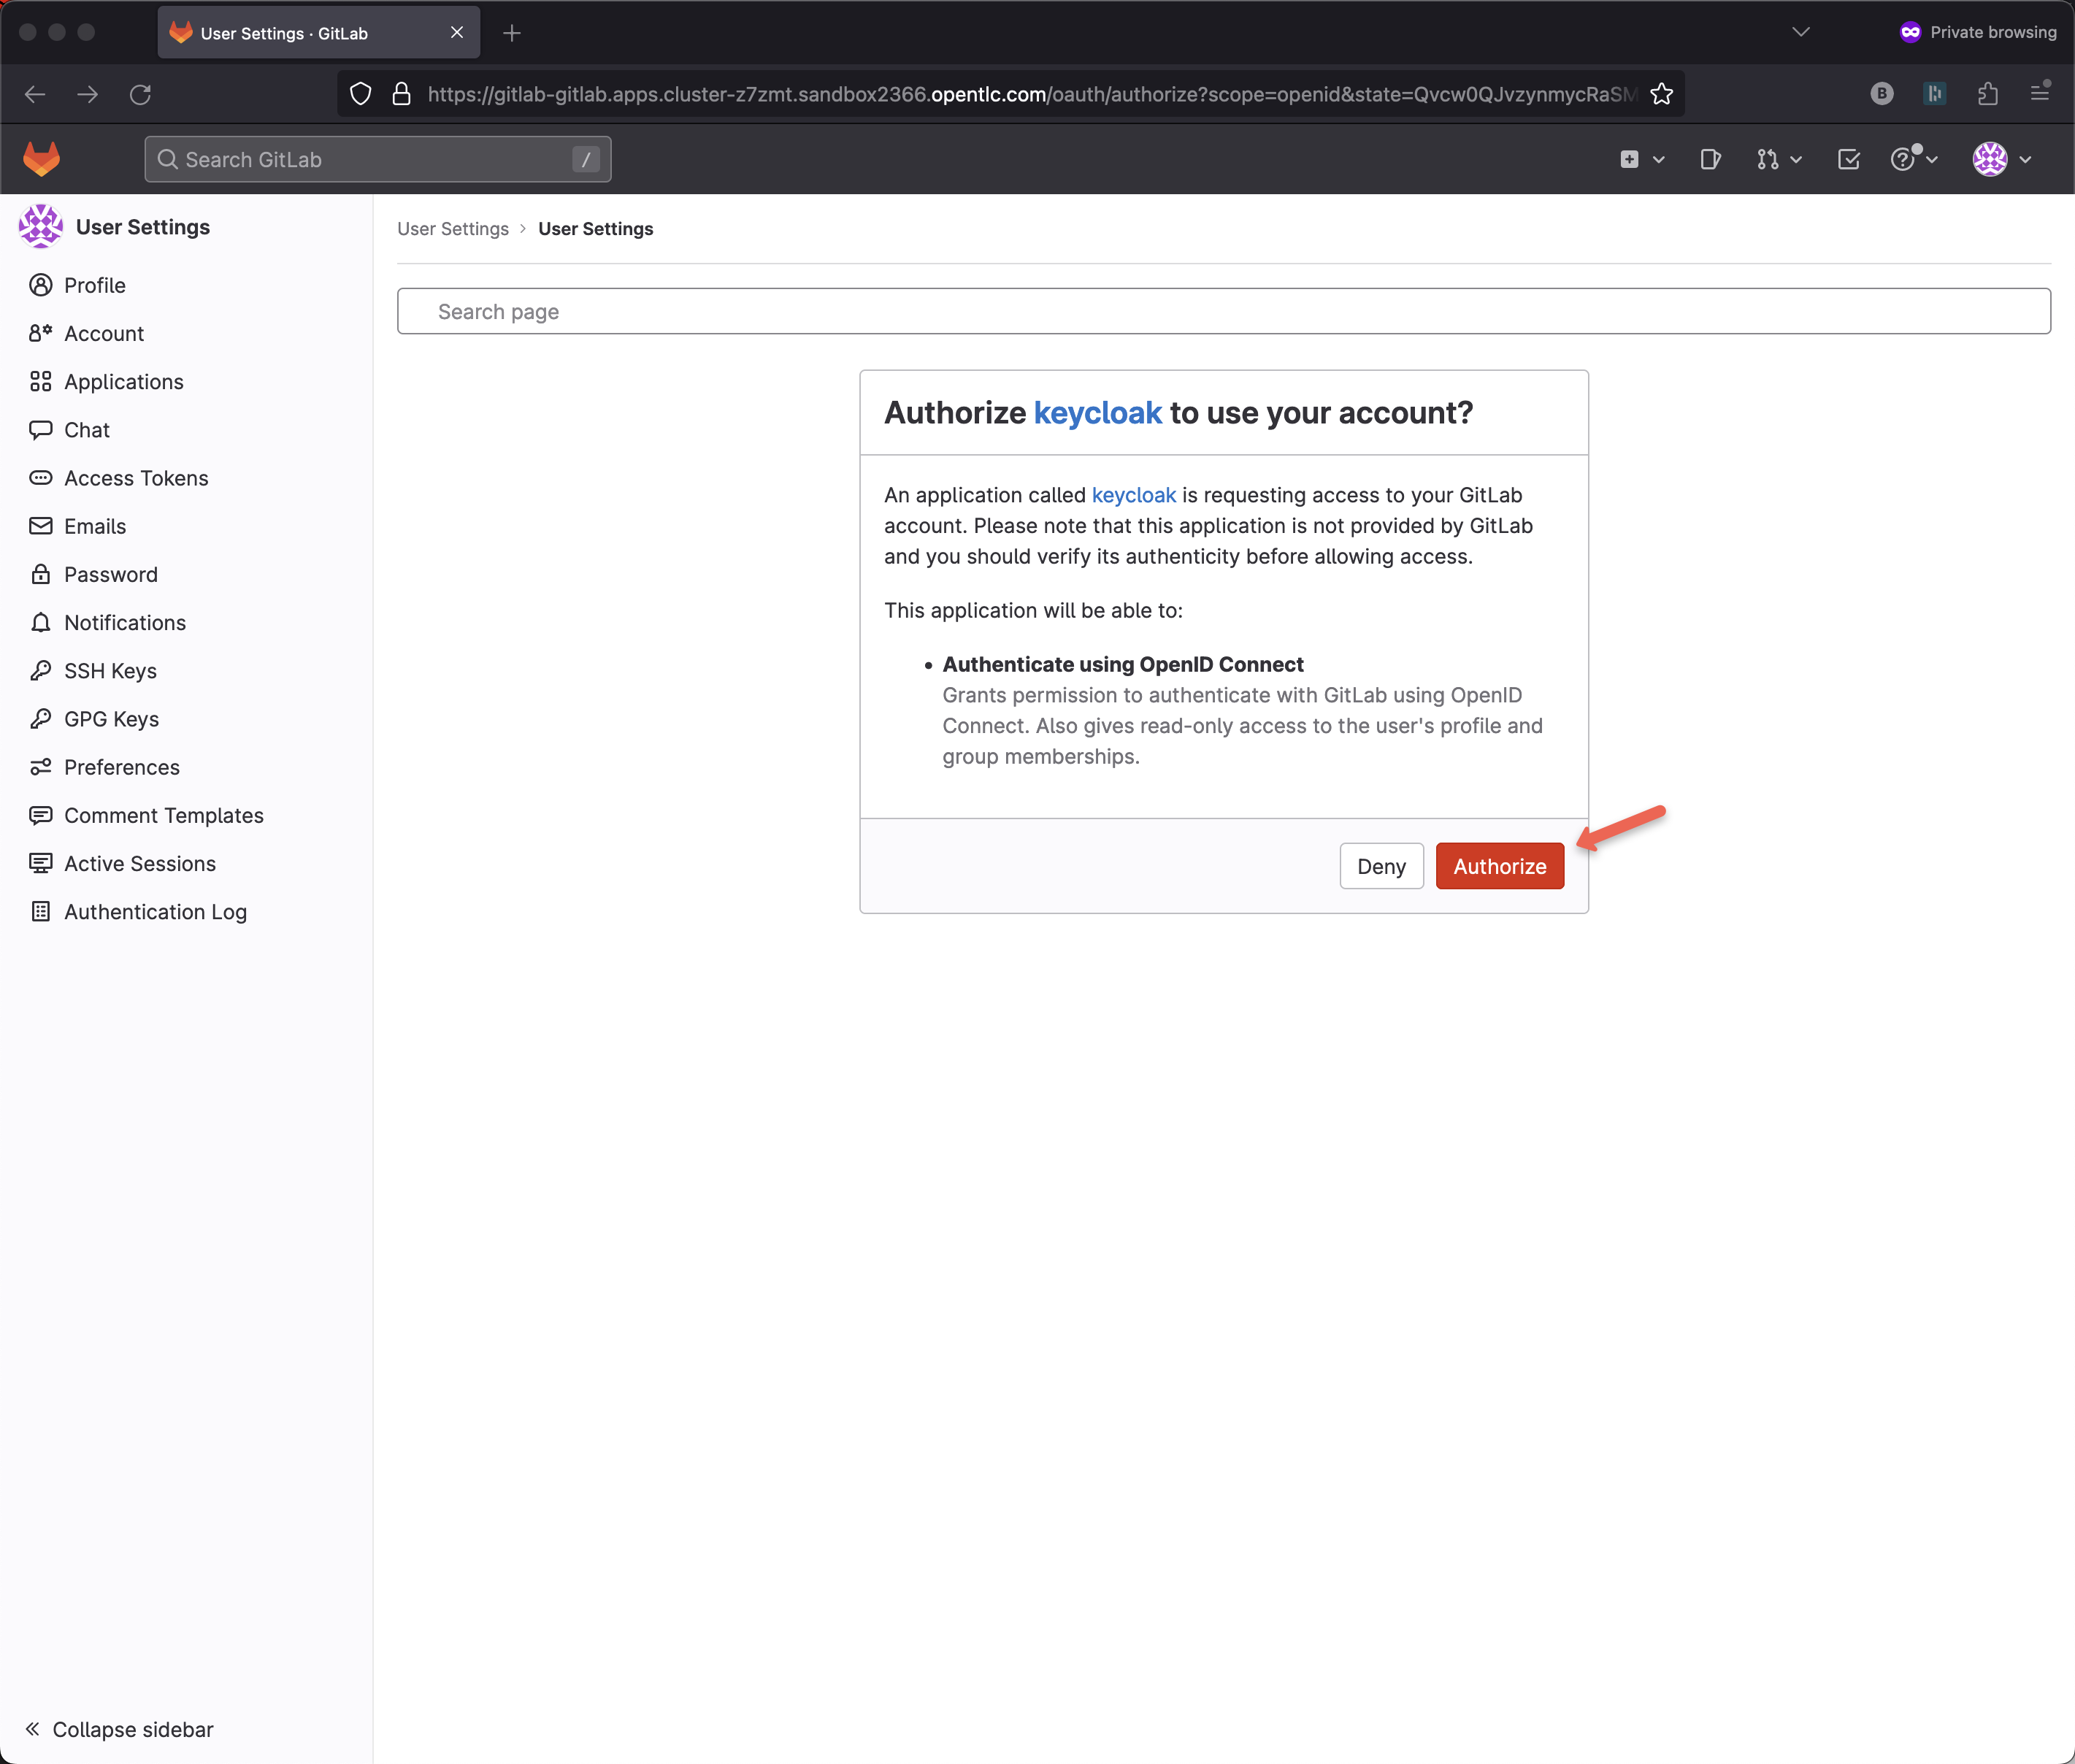
Task: Open the Issues icon in top bar
Action: point(1710,159)
